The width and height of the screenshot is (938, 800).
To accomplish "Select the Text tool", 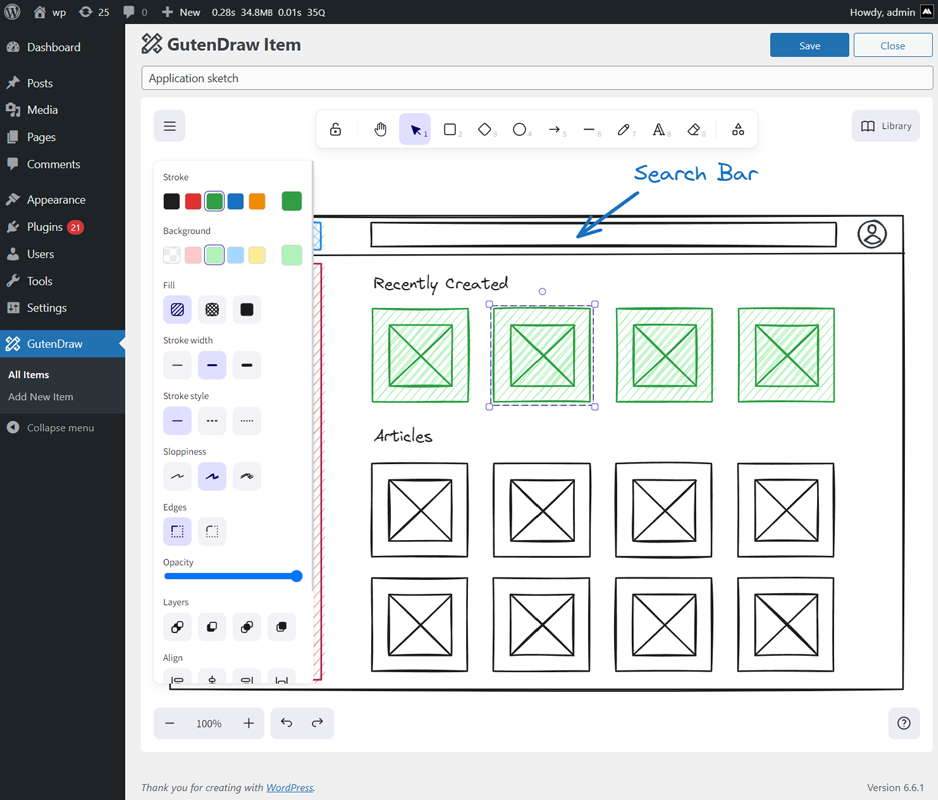I will coord(659,129).
